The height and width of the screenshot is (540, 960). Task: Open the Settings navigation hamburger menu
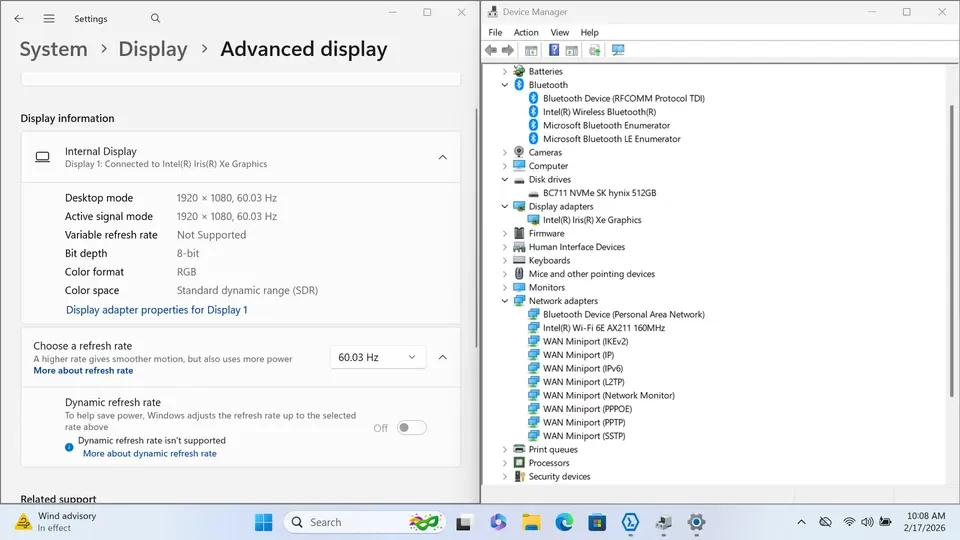[48, 18]
